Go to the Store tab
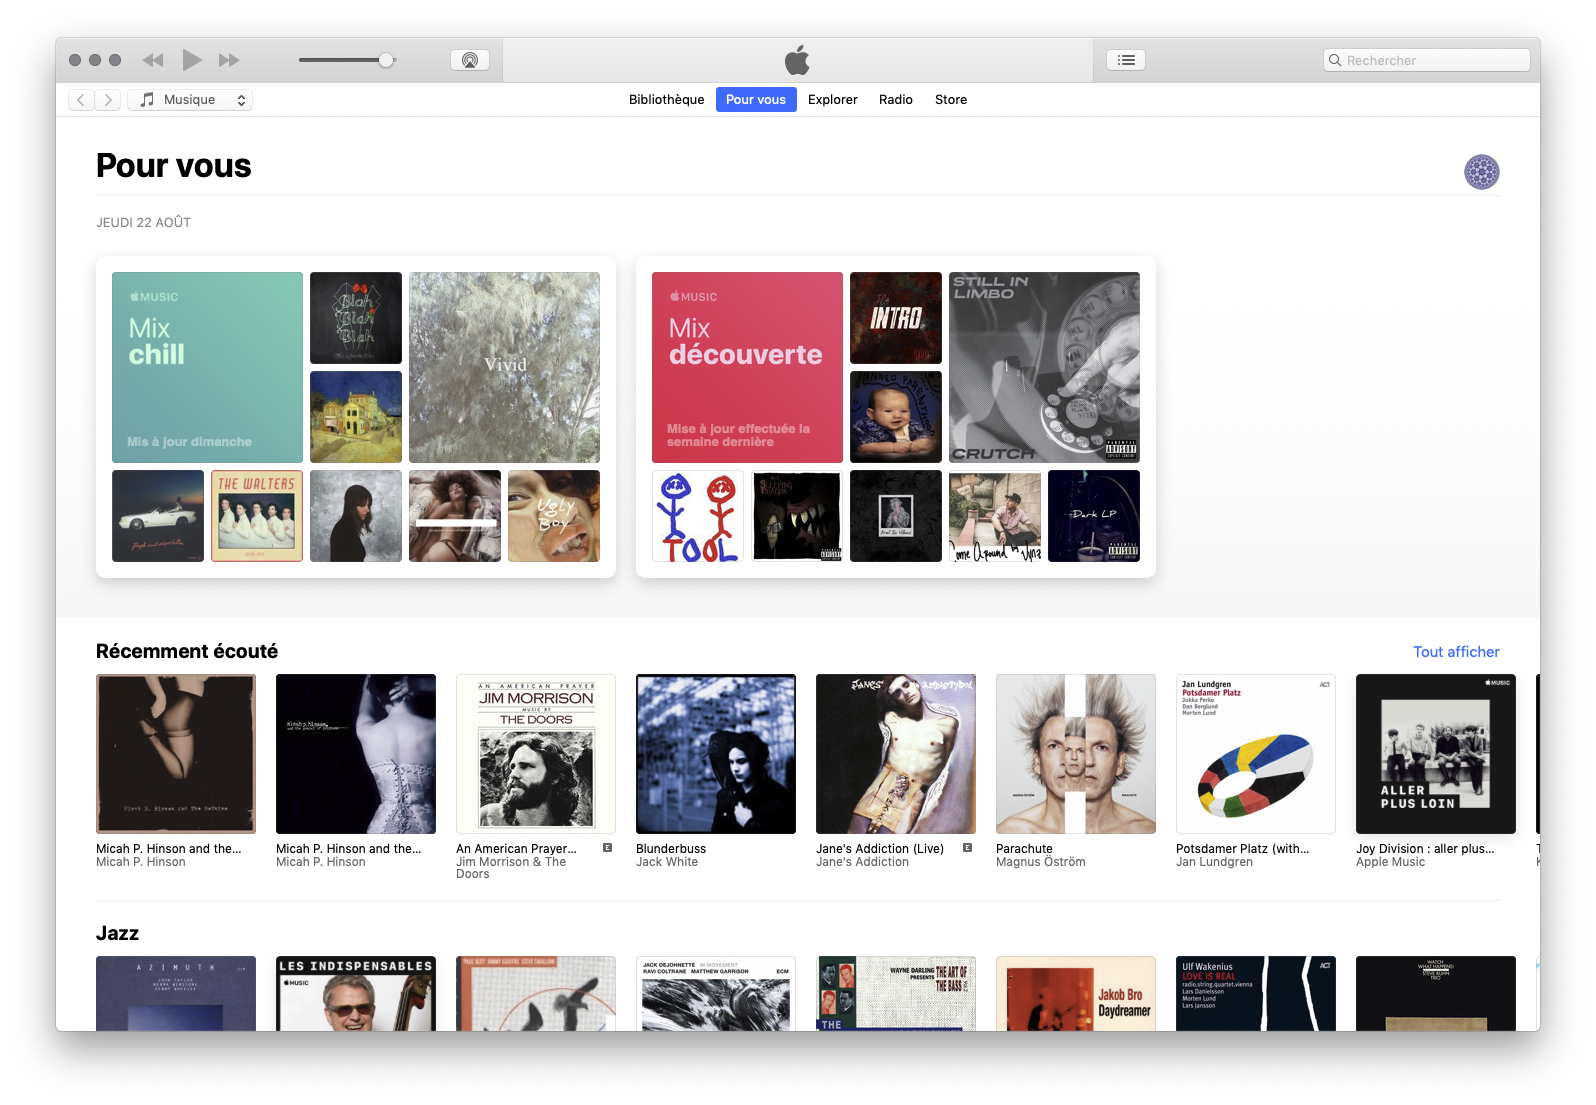Viewport: 1596px width, 1105px height. (950, 100)
